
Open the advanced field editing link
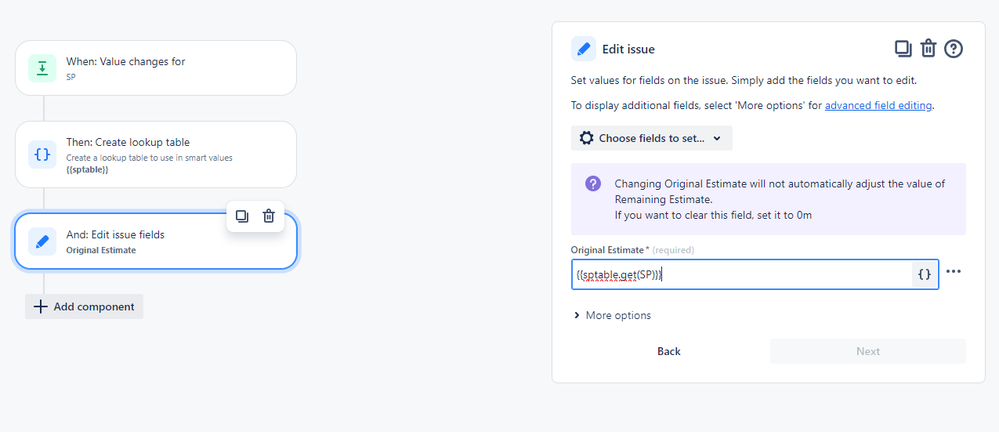pos(879,106)
